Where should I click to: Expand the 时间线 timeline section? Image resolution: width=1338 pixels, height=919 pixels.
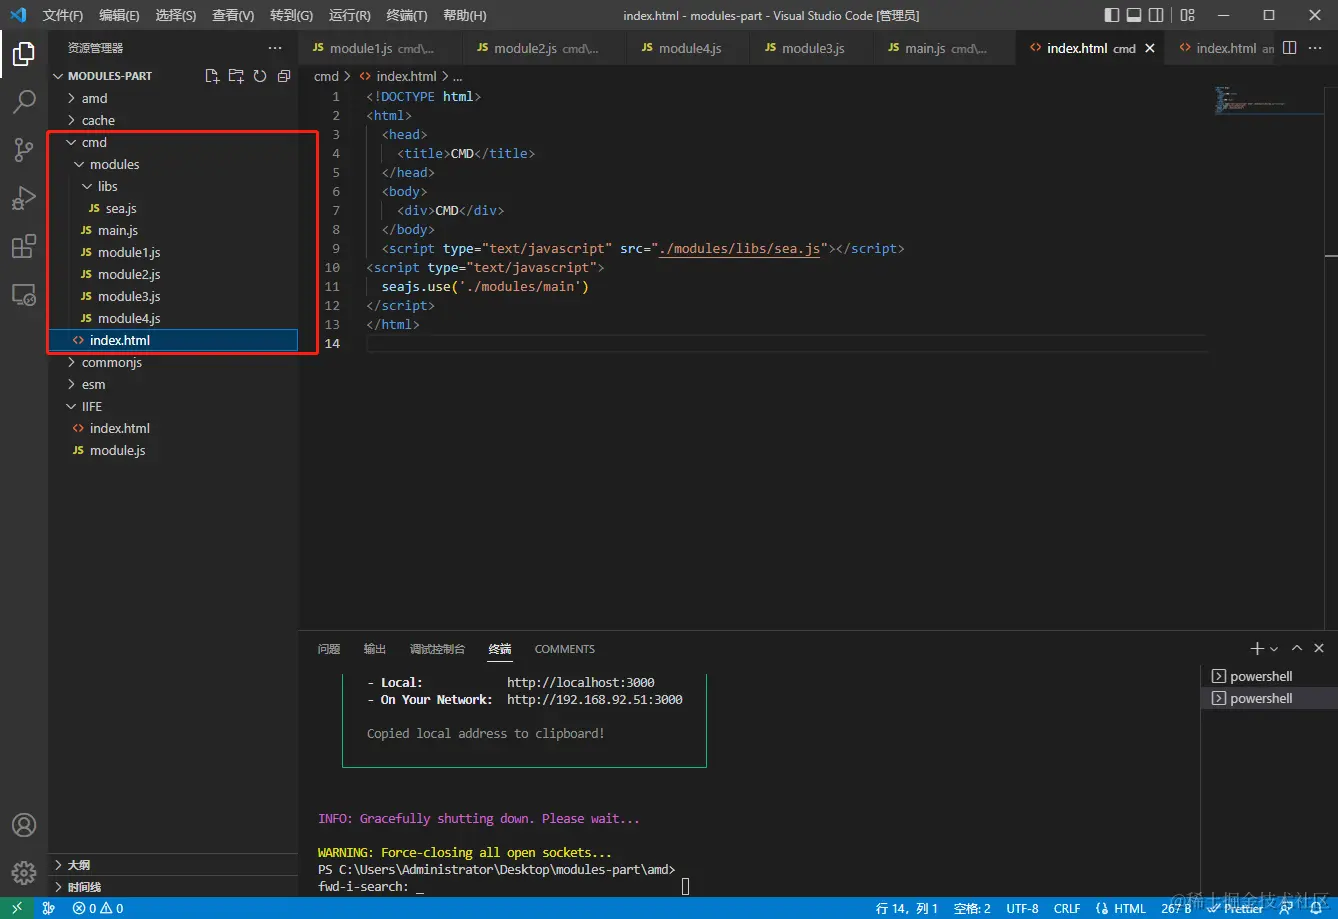point(173,887)
